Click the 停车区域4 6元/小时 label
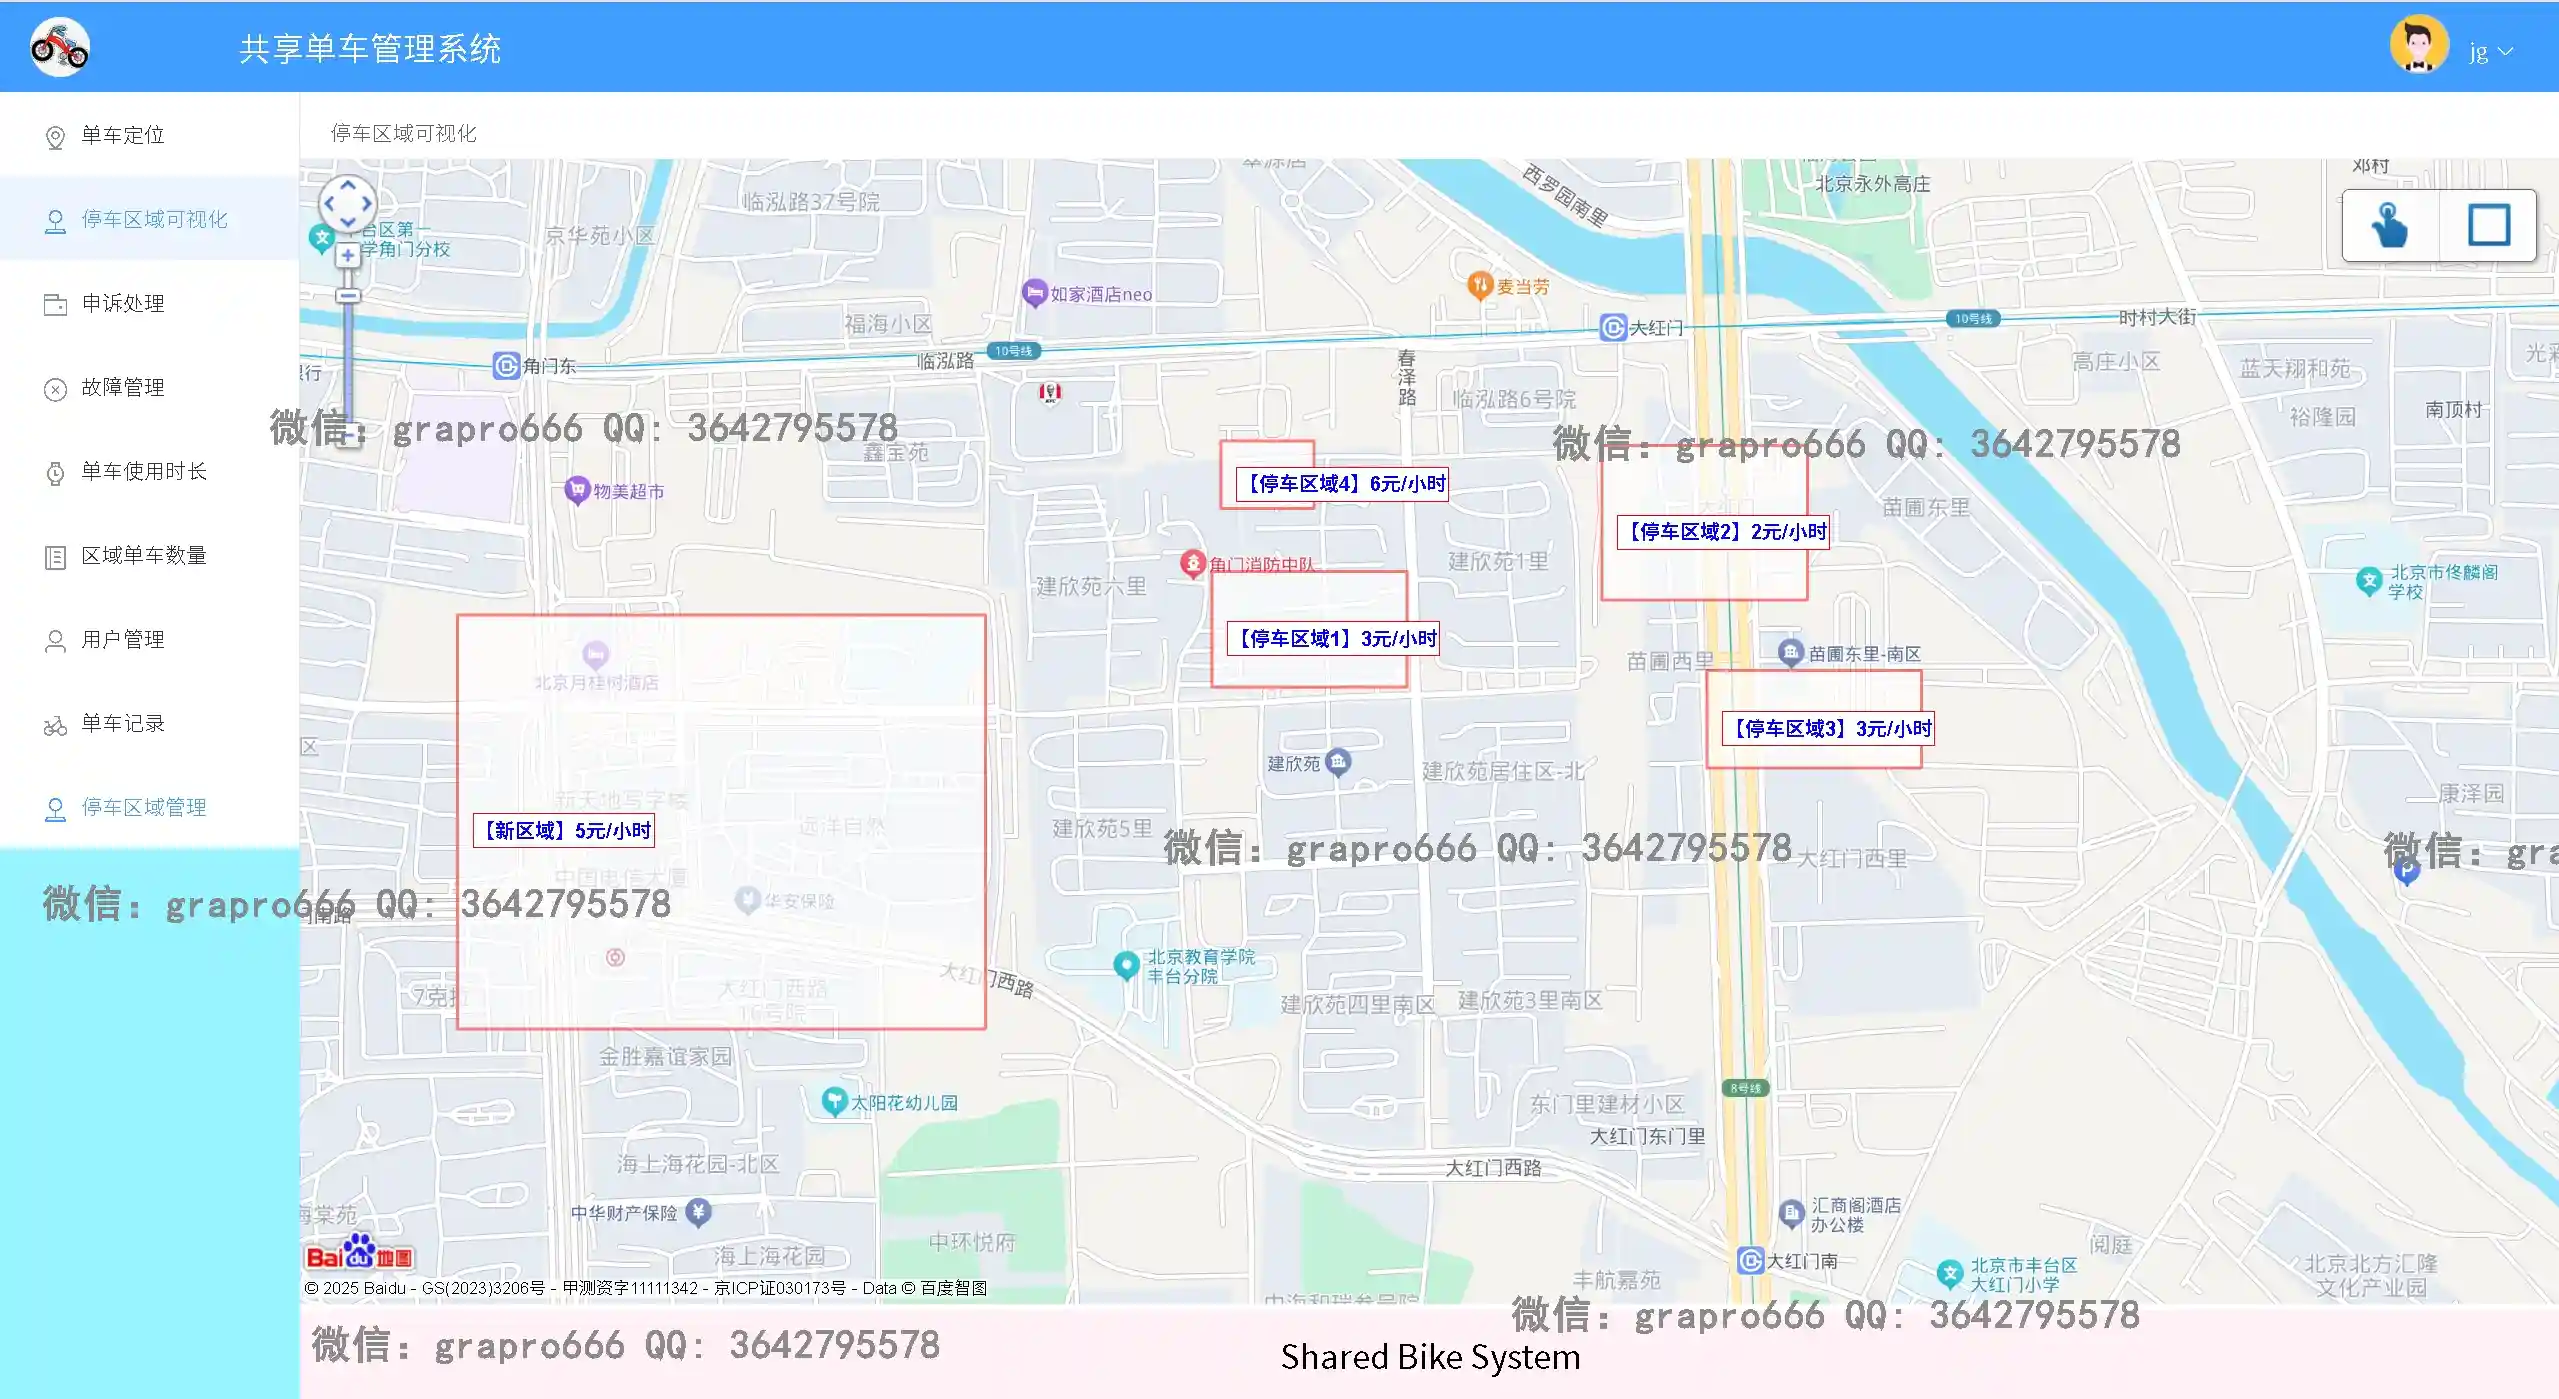This screenshot has height=1399, width=2559. click(1342, 484)
